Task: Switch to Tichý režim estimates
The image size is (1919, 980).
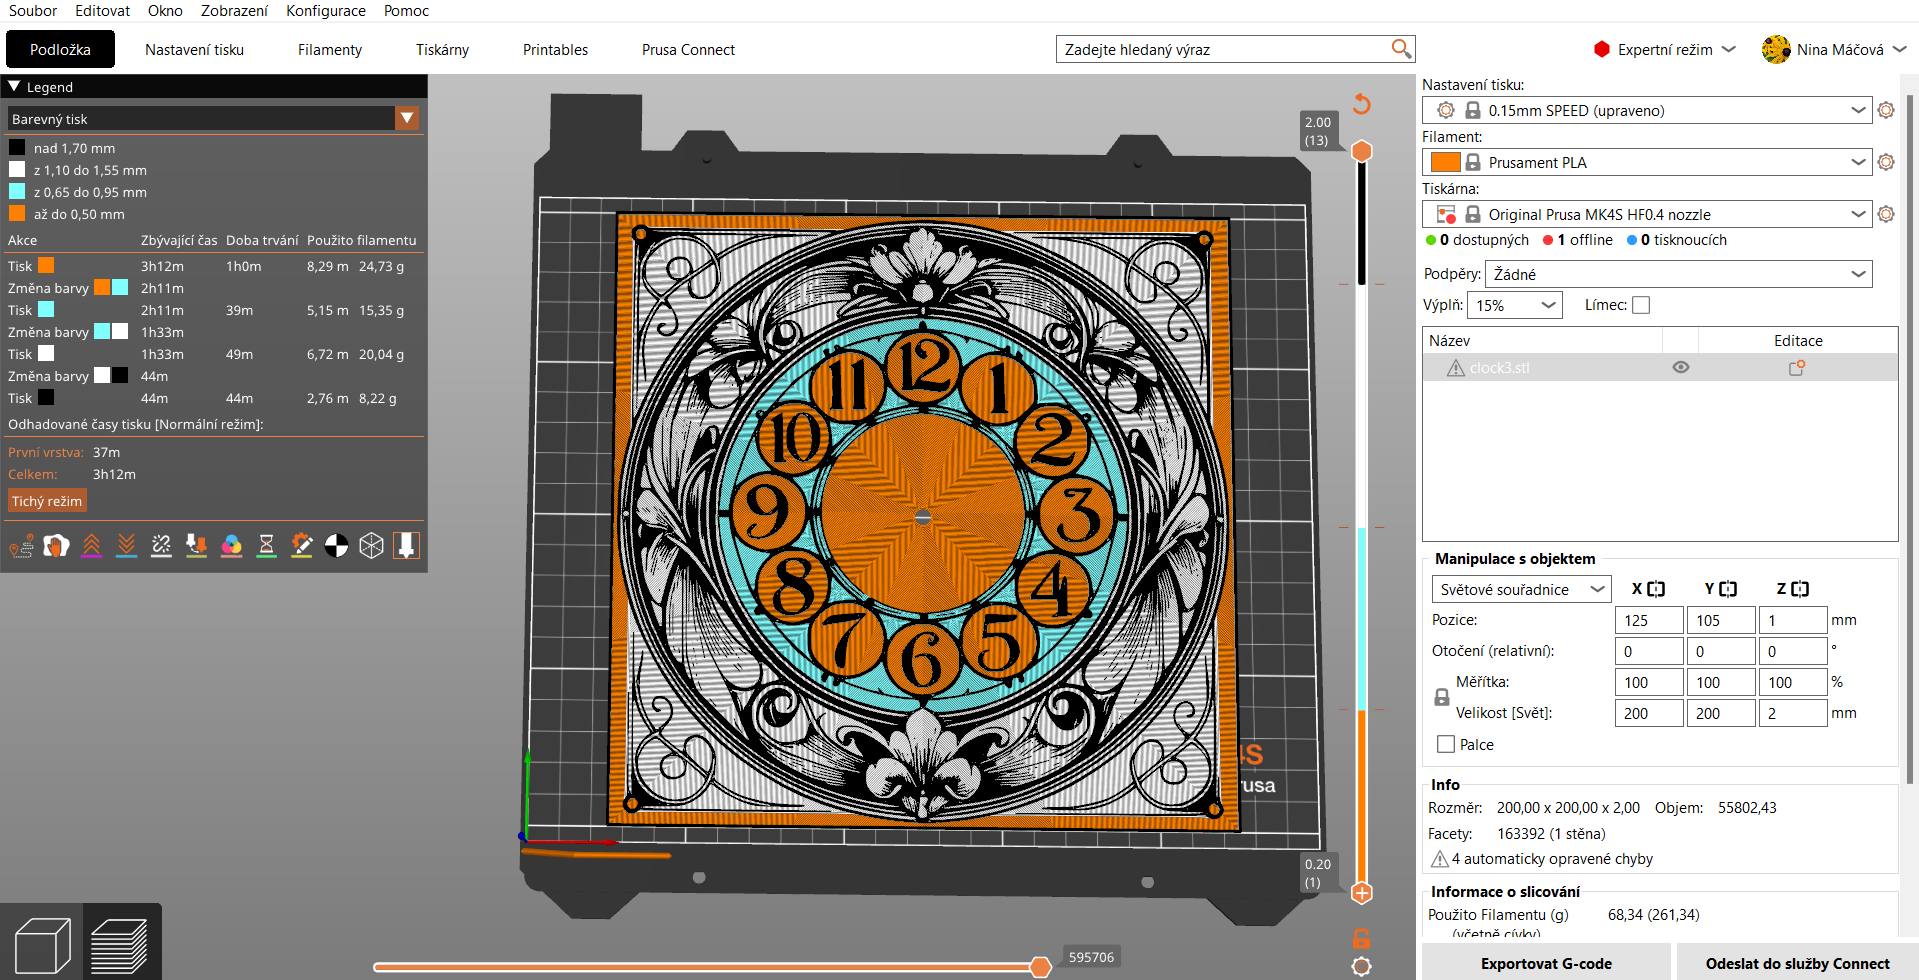Action: 46,500
